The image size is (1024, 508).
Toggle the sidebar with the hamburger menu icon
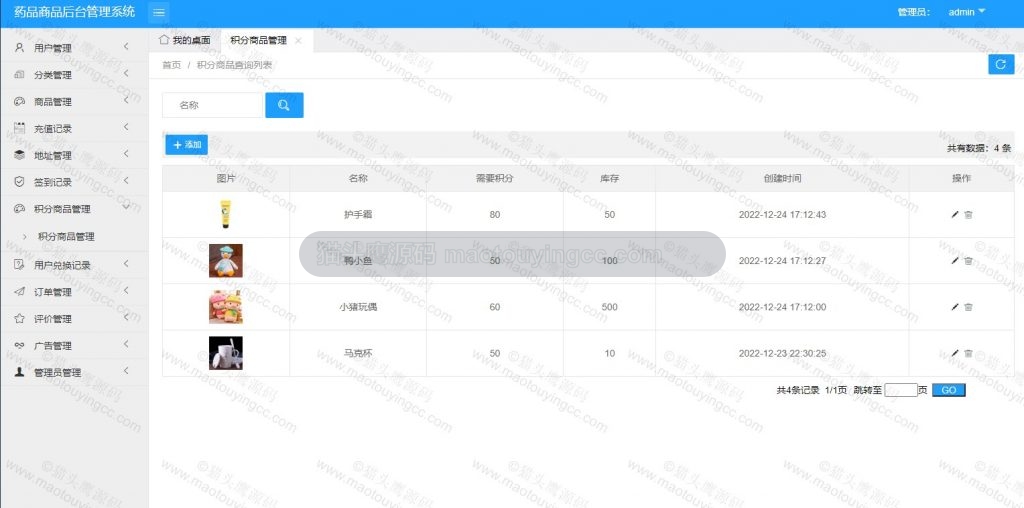(x=159, y=12)
